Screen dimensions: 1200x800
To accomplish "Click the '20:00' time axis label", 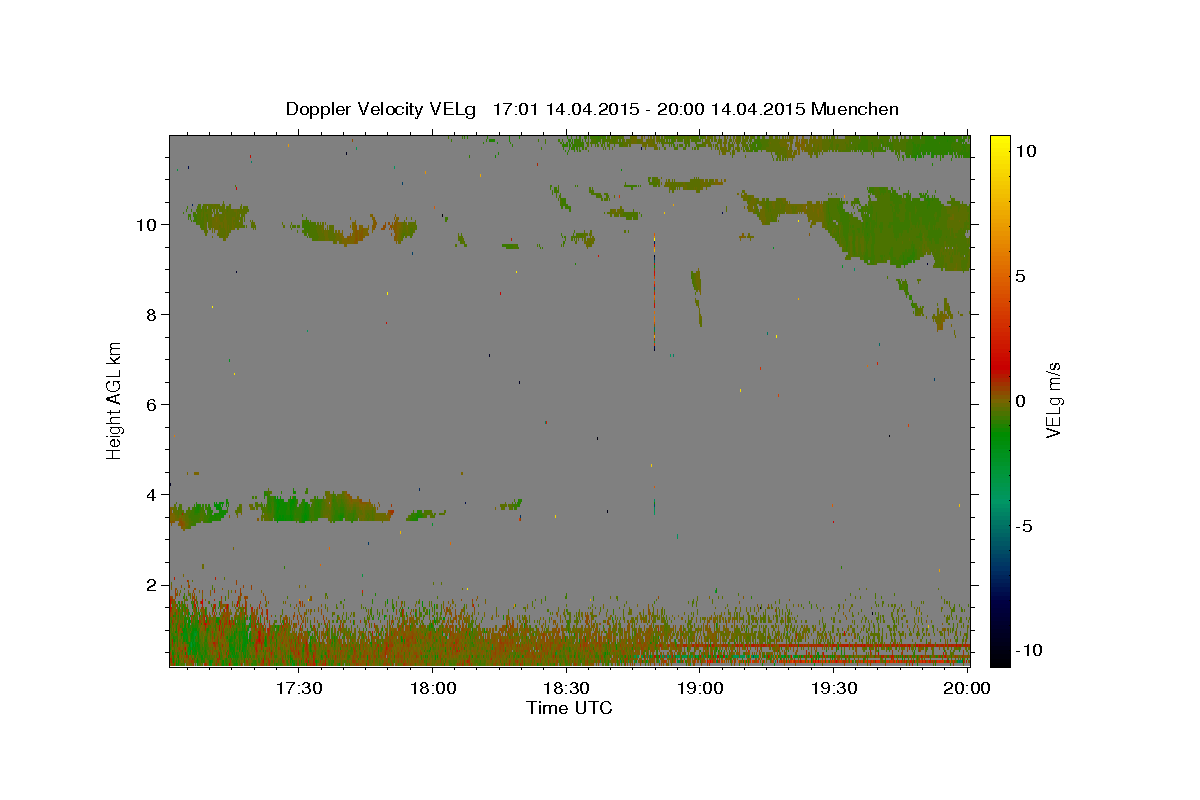I will pos(967,688).
